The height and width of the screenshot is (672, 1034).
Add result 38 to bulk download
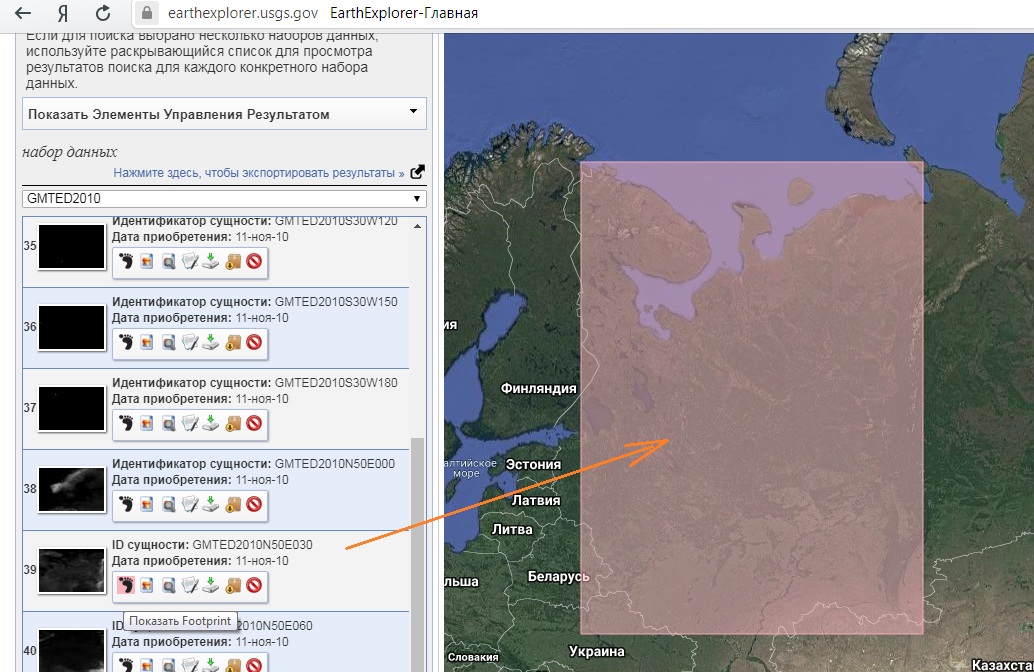click(233, 505)
